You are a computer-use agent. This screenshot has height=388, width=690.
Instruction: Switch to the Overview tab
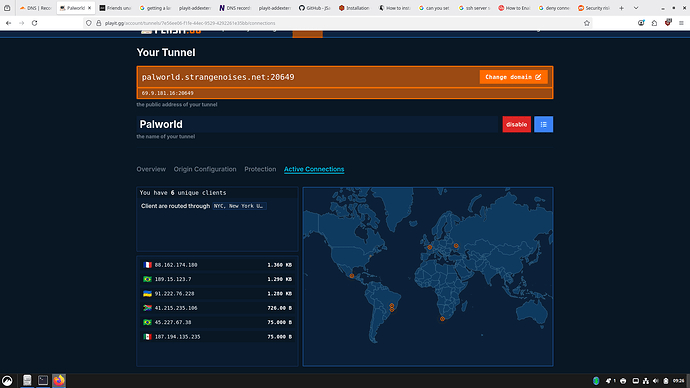[x=151, y=169]
